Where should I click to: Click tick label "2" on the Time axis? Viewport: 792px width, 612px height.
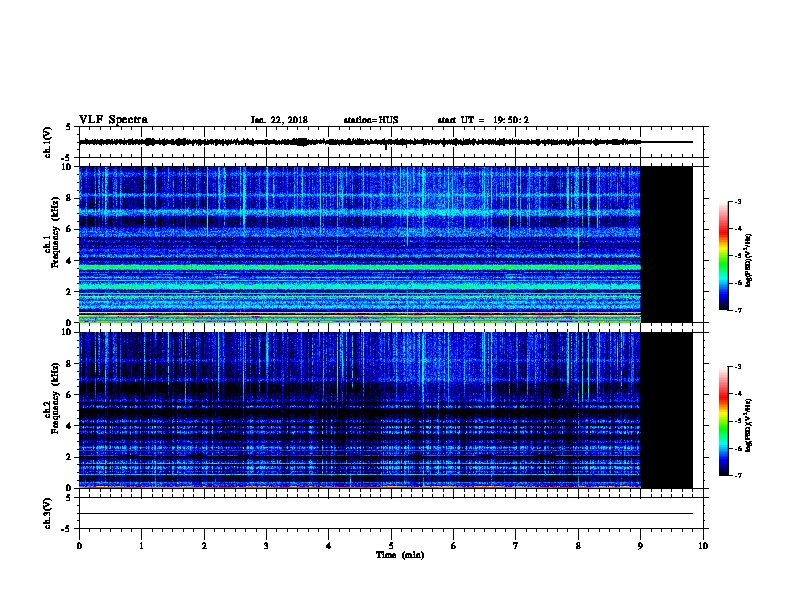[x=204, y=546]
